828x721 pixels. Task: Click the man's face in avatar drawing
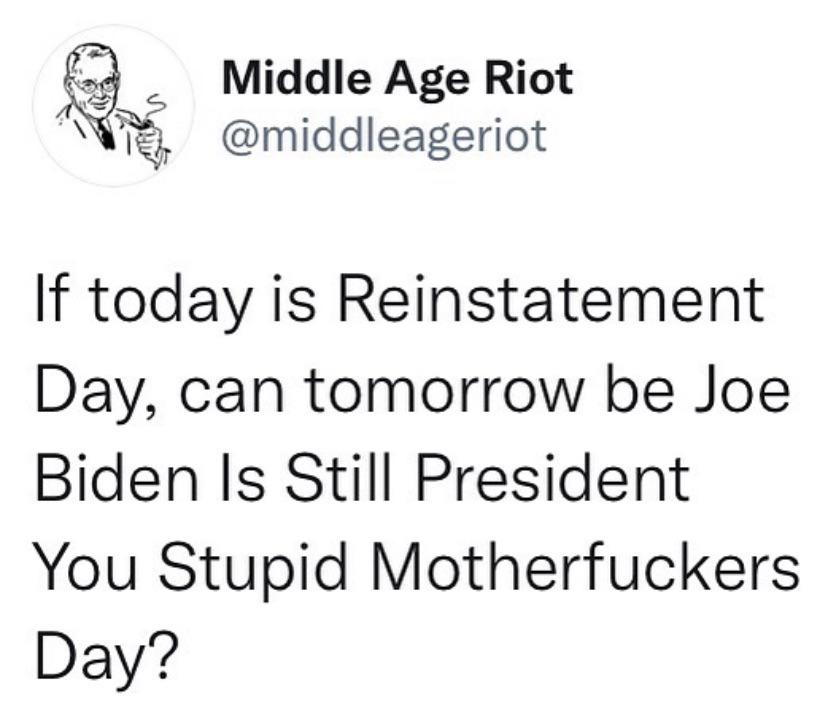coord(95,87)
